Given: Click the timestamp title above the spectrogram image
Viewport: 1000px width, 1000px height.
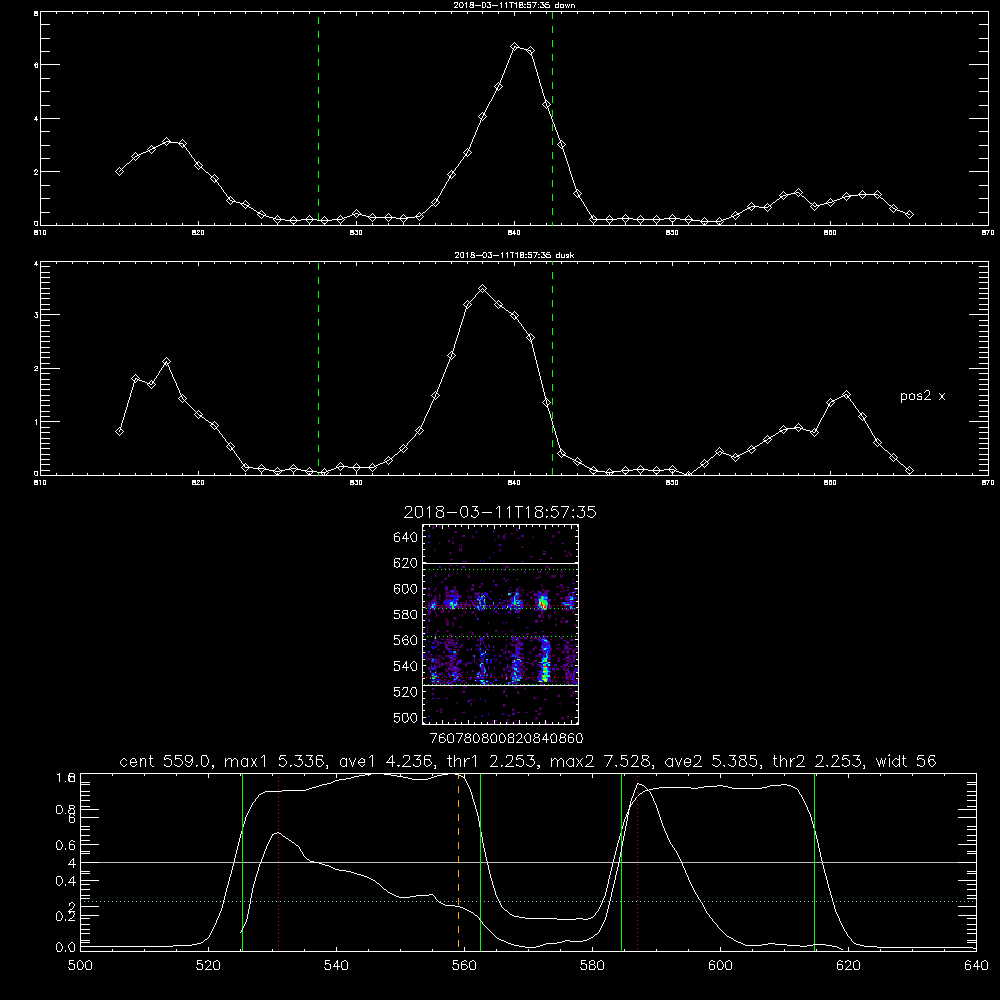Looking at the screenshot, I should [x=500, y=512].
